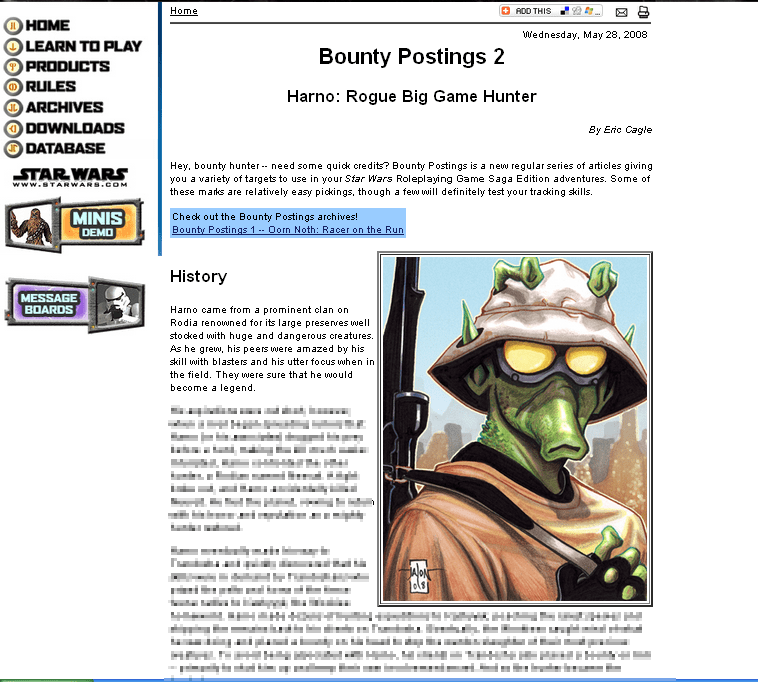
Task: Click the AddThis ellipsis more-services icon
Action: 598,12
